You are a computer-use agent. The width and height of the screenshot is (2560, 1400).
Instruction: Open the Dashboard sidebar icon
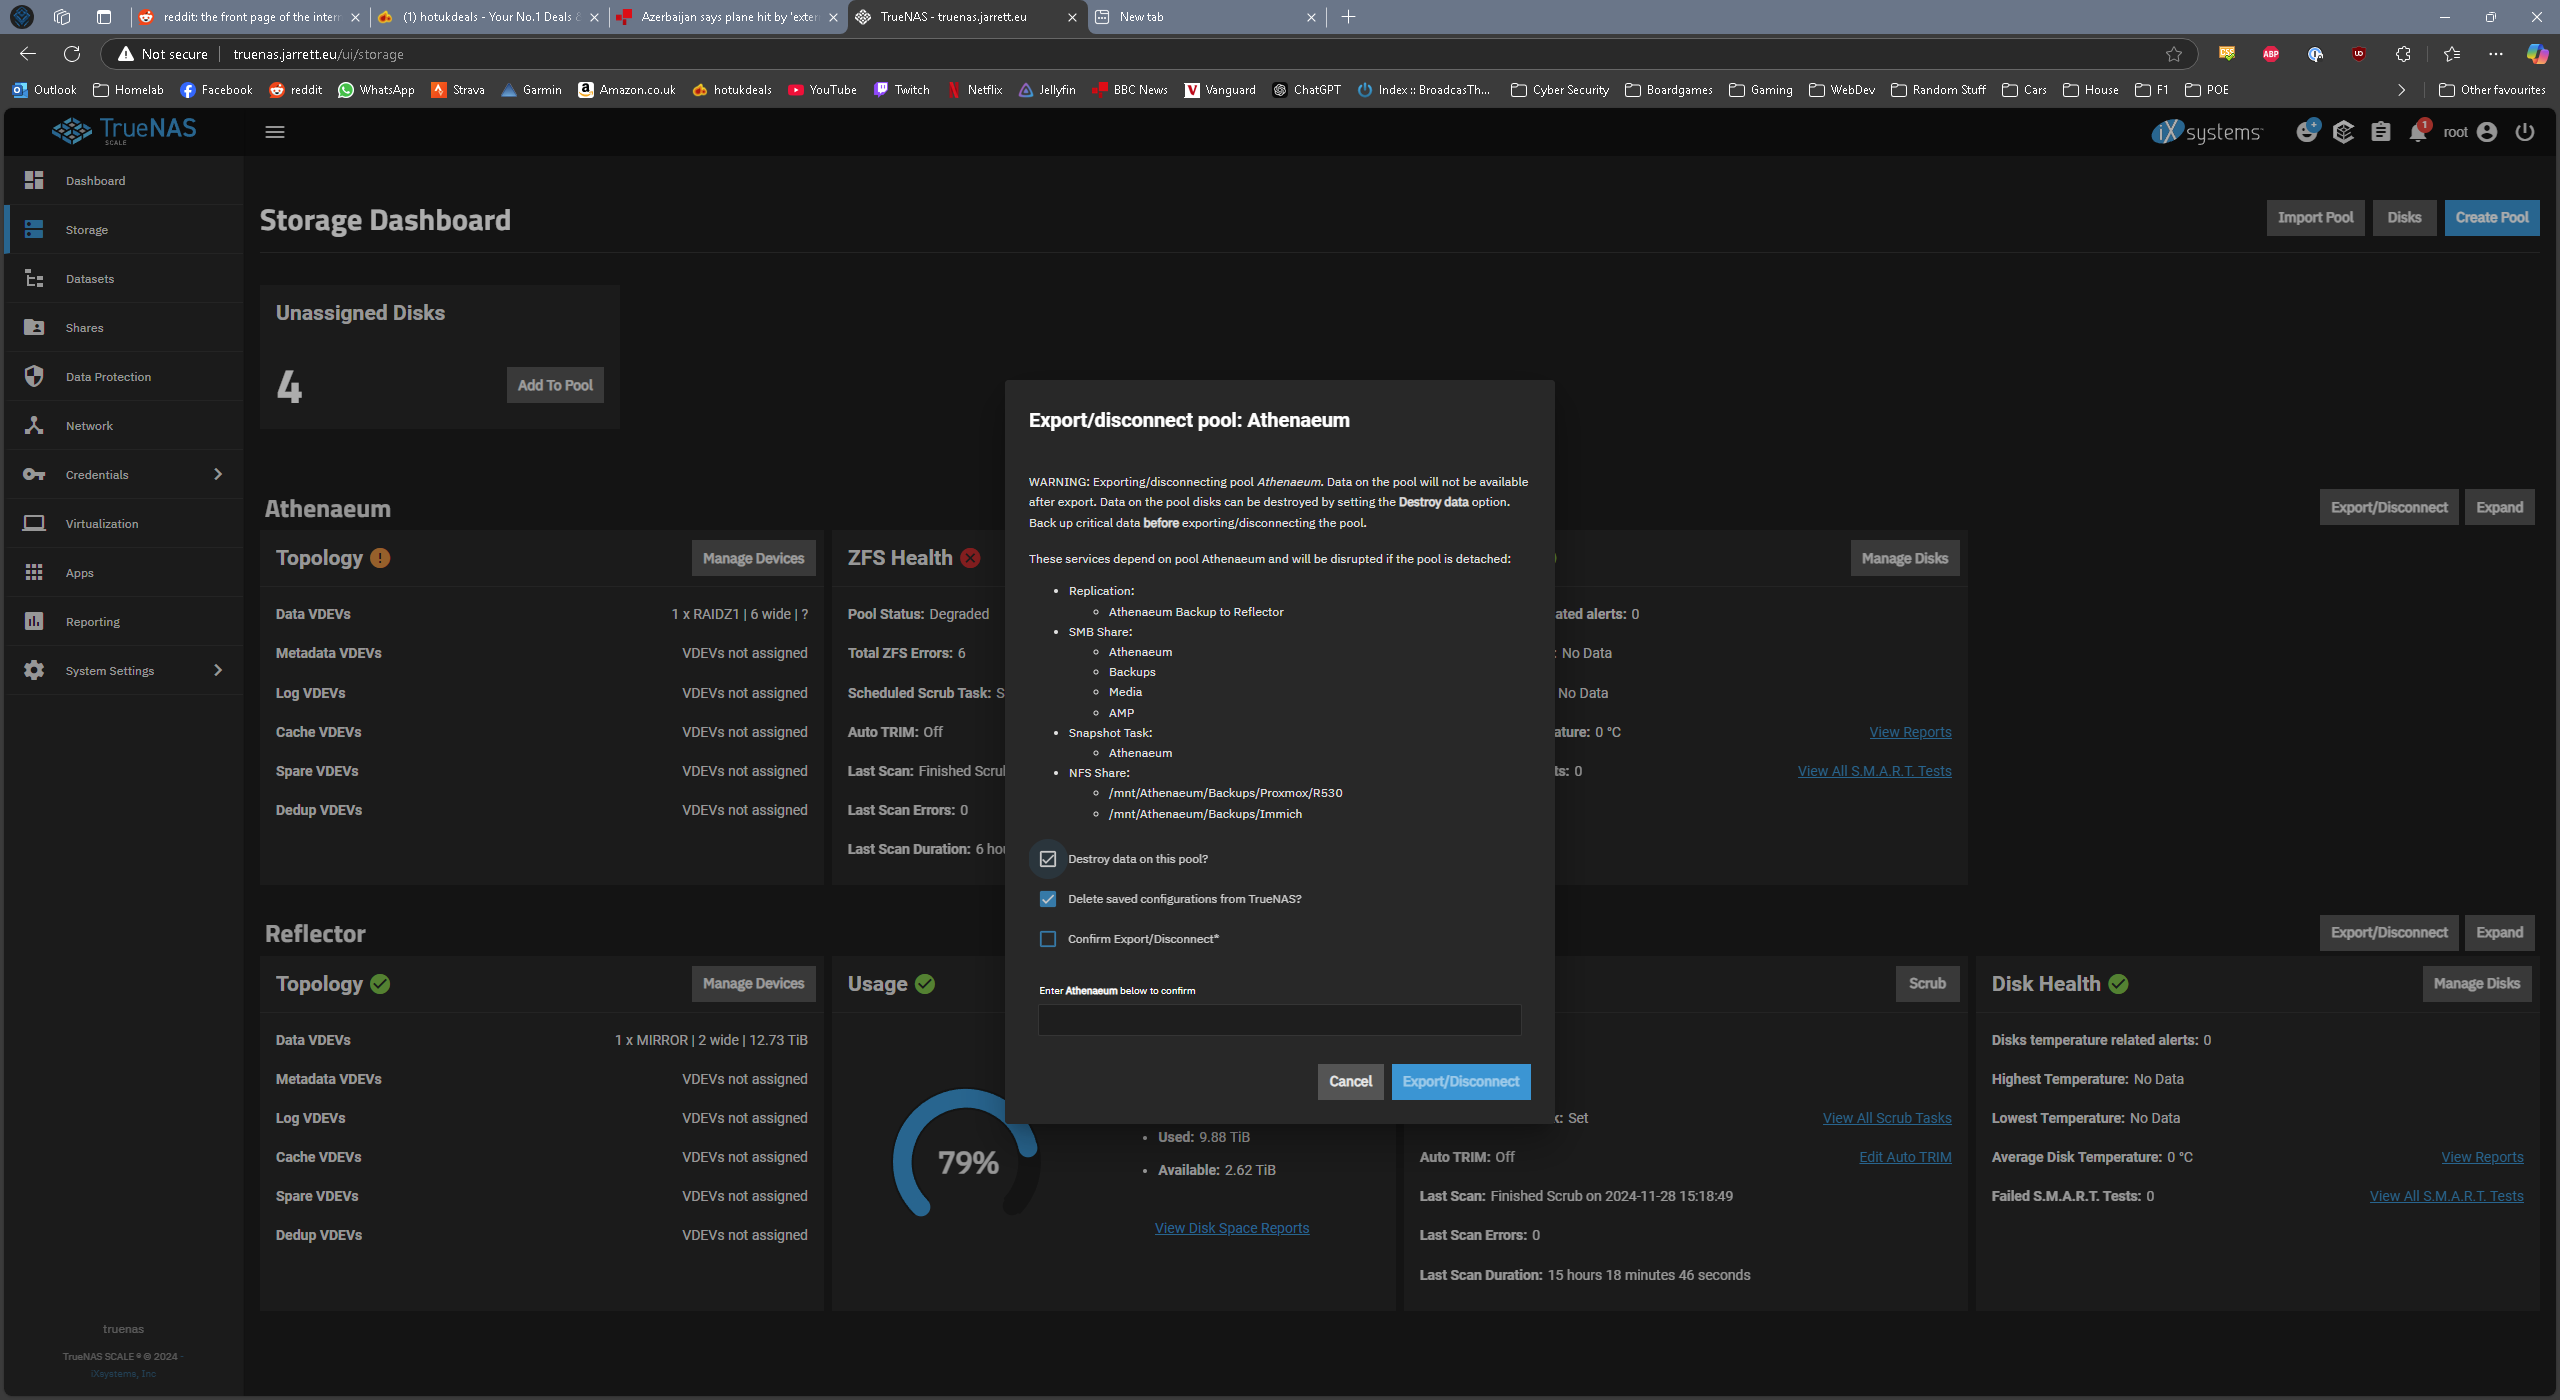point(34,180)
